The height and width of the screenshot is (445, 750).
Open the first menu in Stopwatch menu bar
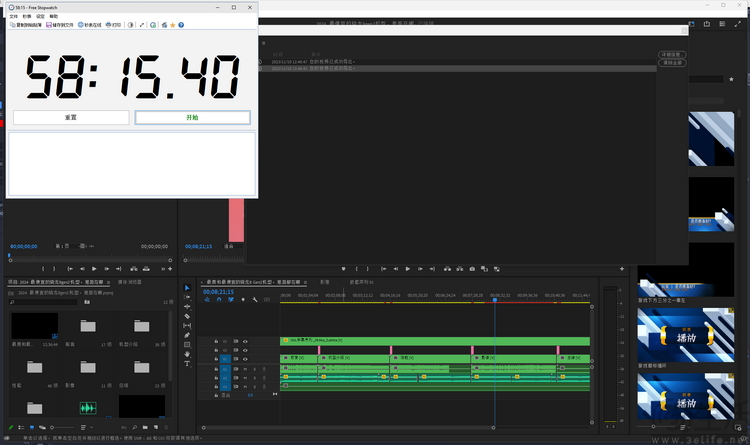pos(13,16)
